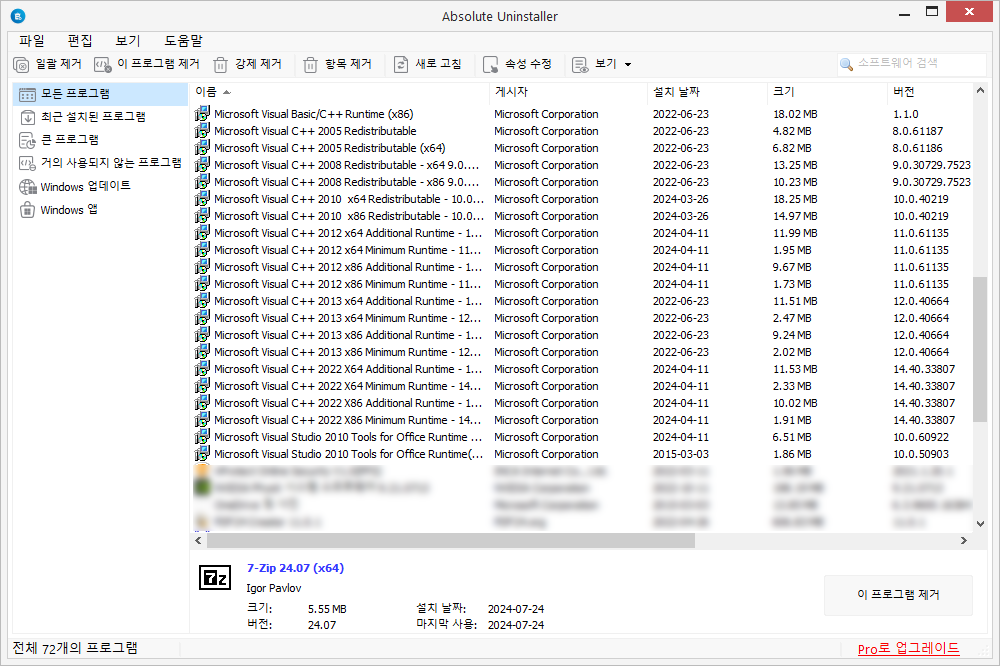This screenshot has width=1000, height=666.
Task: Select Windows 앱 in the sidebar
Action: coord(100,210)
